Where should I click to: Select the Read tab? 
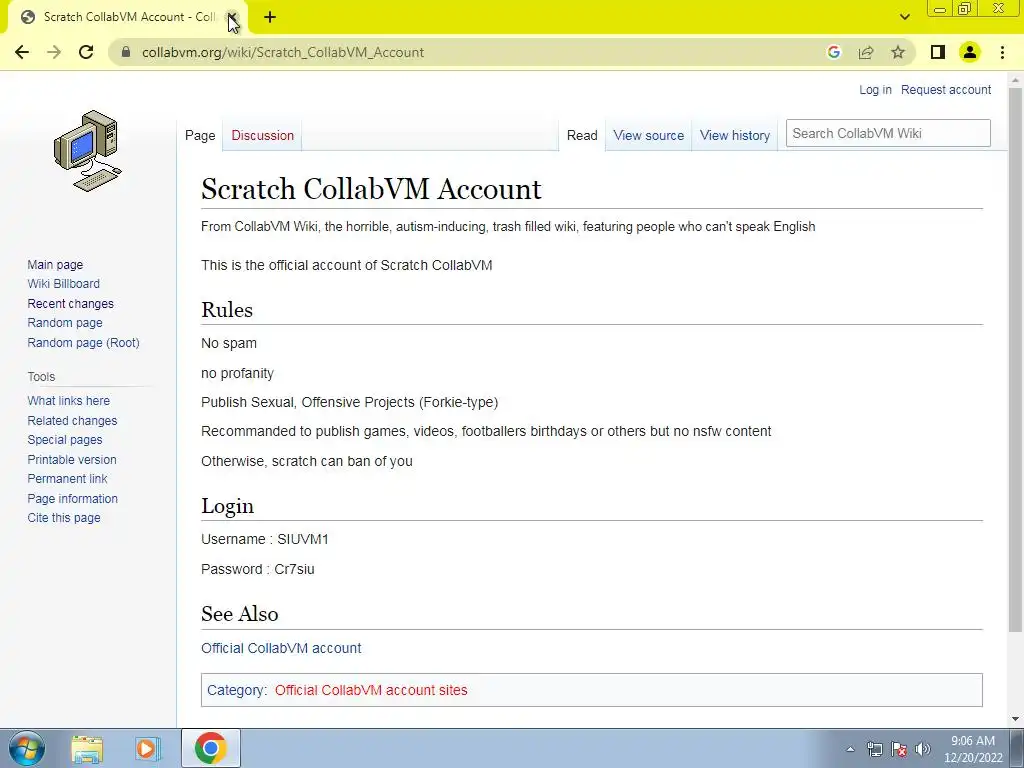point(582,135)
